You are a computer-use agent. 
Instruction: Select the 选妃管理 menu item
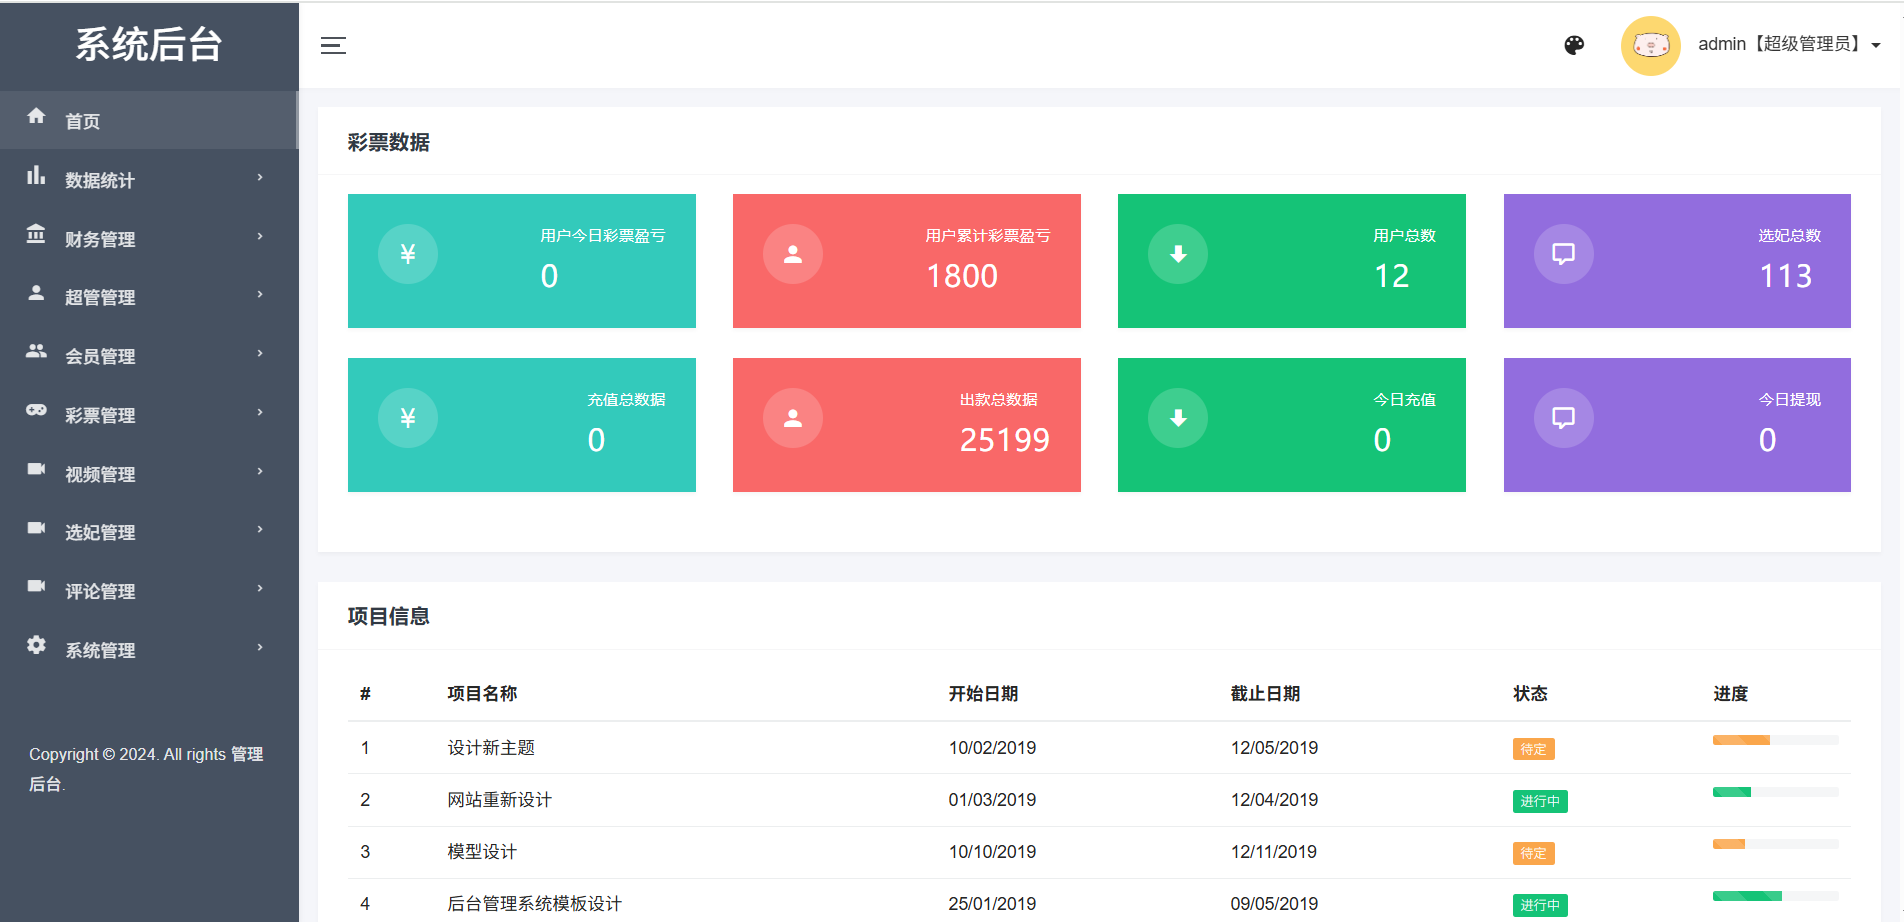[100, 532]
